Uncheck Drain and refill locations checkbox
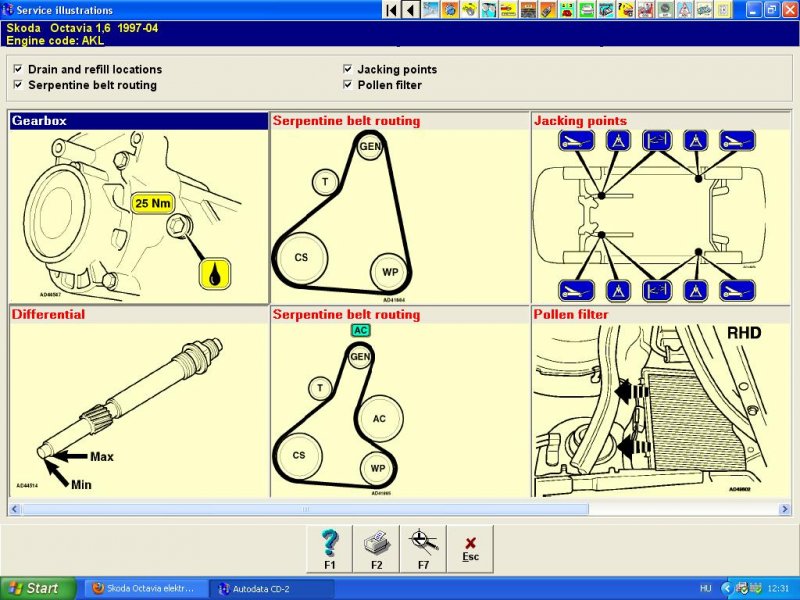Image resolution: width=800 pixels, height=600 pixels. coord(18,69)
